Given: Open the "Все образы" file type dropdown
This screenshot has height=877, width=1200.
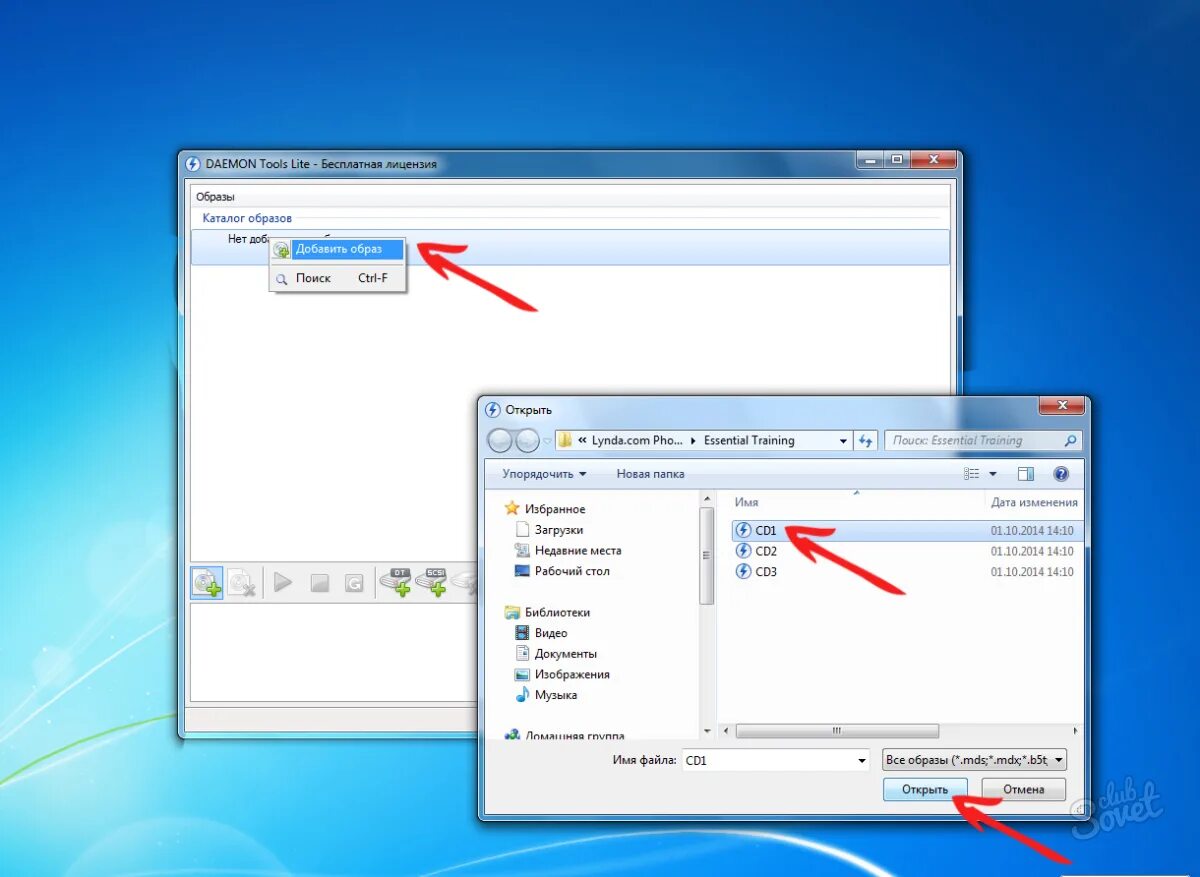Looking at the screenshot, I should [975, 761].
